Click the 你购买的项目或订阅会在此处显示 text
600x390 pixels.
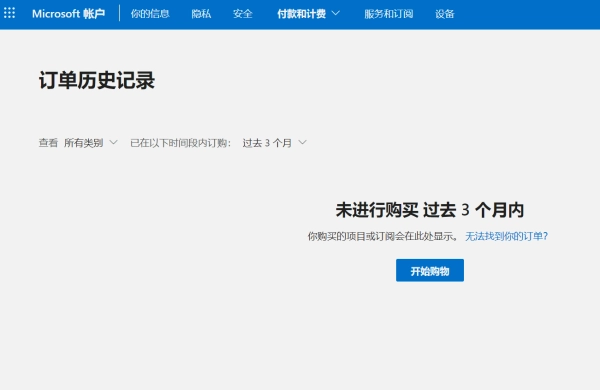pyautogui.click(x=383, y=236)
